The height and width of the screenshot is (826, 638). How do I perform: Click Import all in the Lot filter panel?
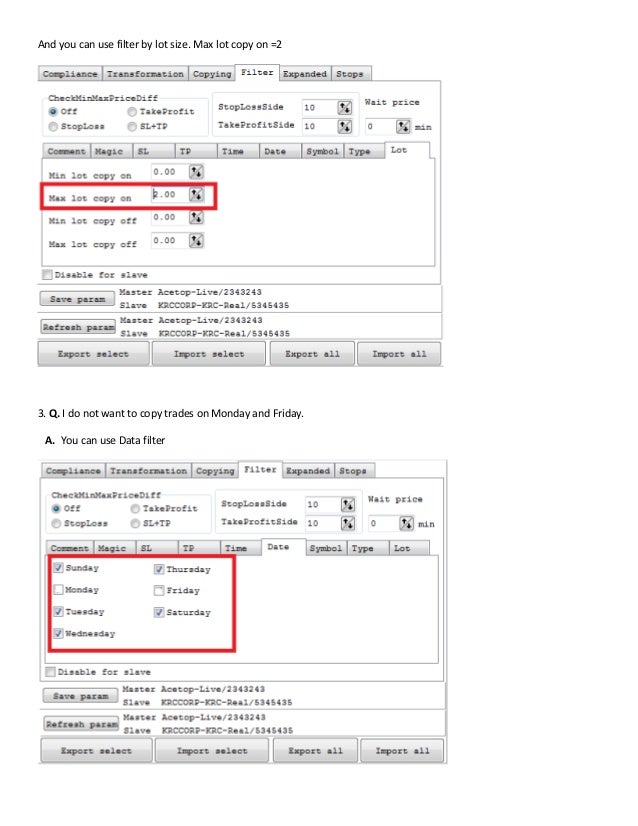(399, 354)
